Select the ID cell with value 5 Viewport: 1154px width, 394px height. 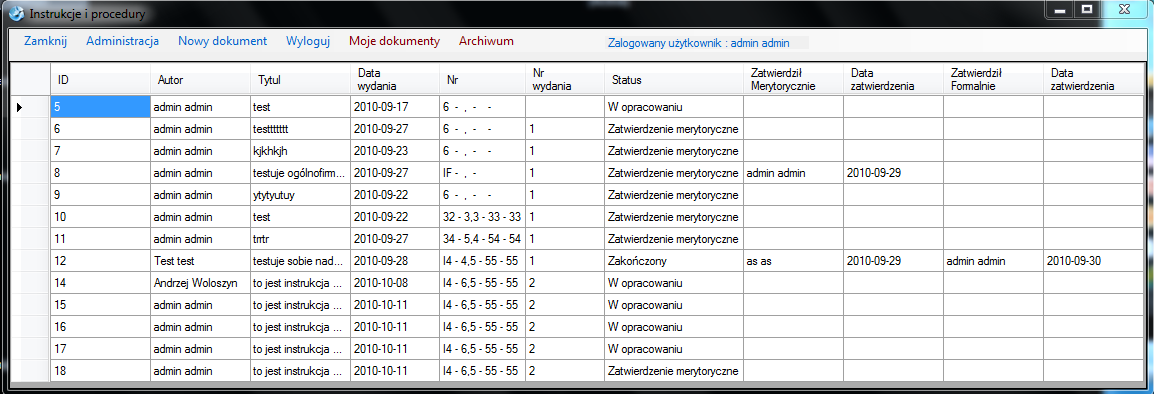pyautogui.click(x=100, y=107)
